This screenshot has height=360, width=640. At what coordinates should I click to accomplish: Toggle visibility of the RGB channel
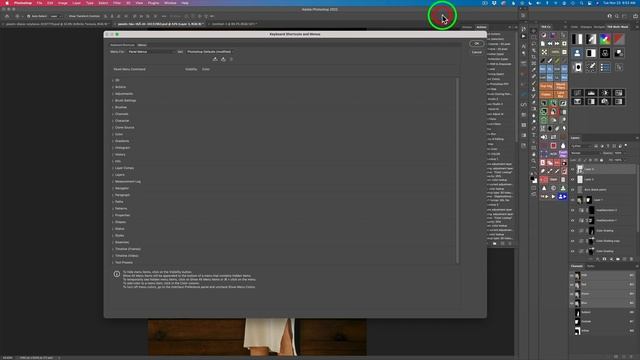[572, 276]
